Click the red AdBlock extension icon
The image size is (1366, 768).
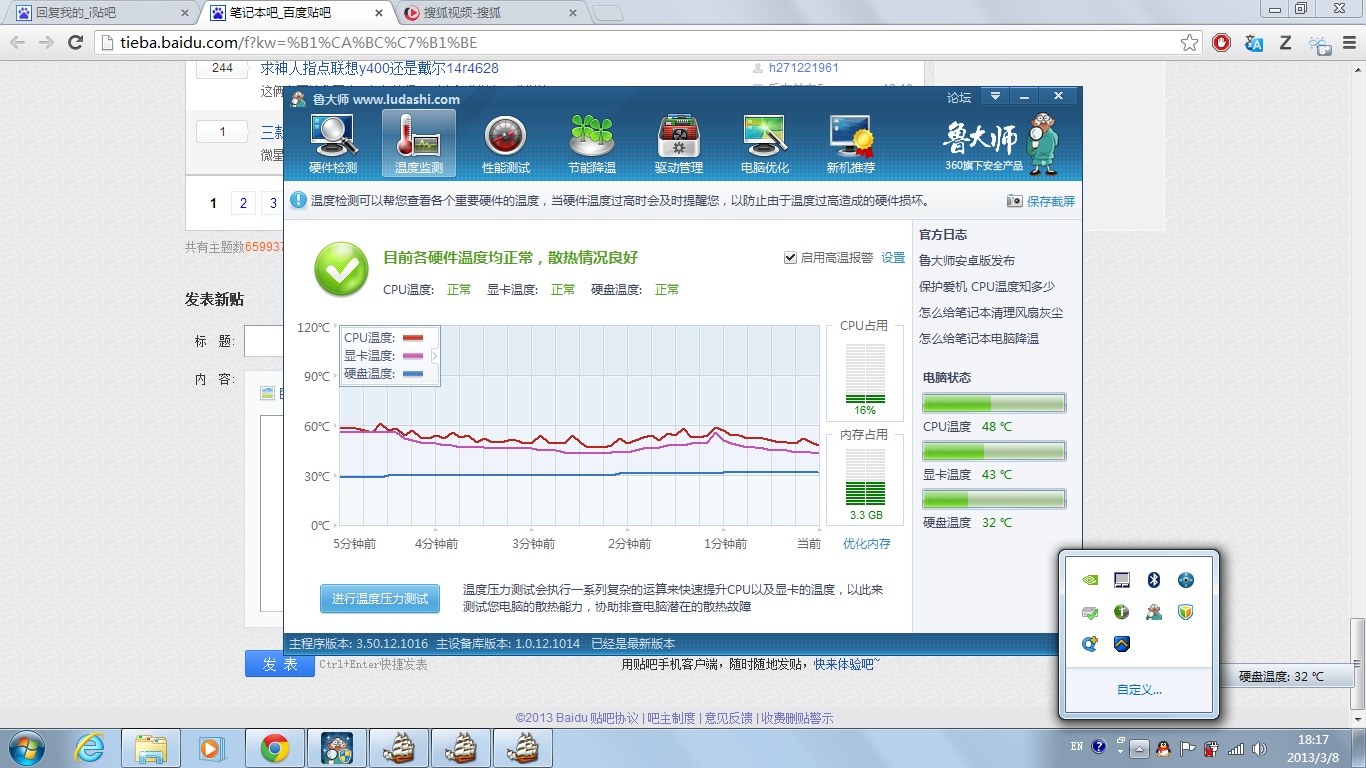(1221, 43)
